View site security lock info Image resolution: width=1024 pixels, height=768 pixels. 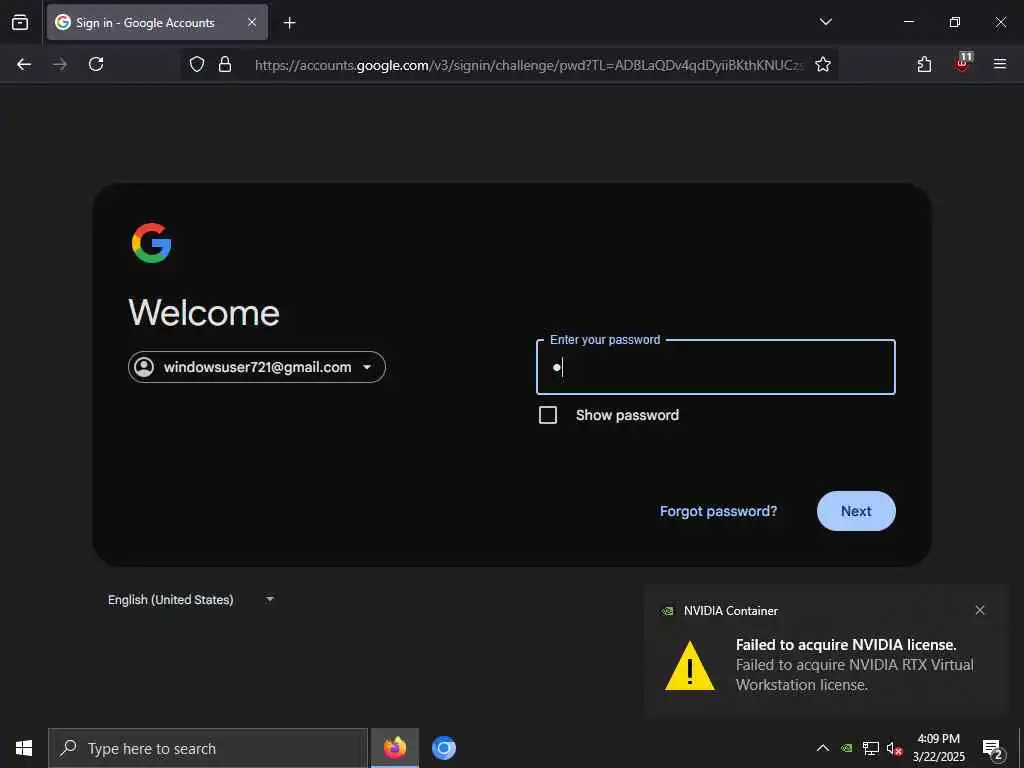pyautogui.click(x=225, y=64)
